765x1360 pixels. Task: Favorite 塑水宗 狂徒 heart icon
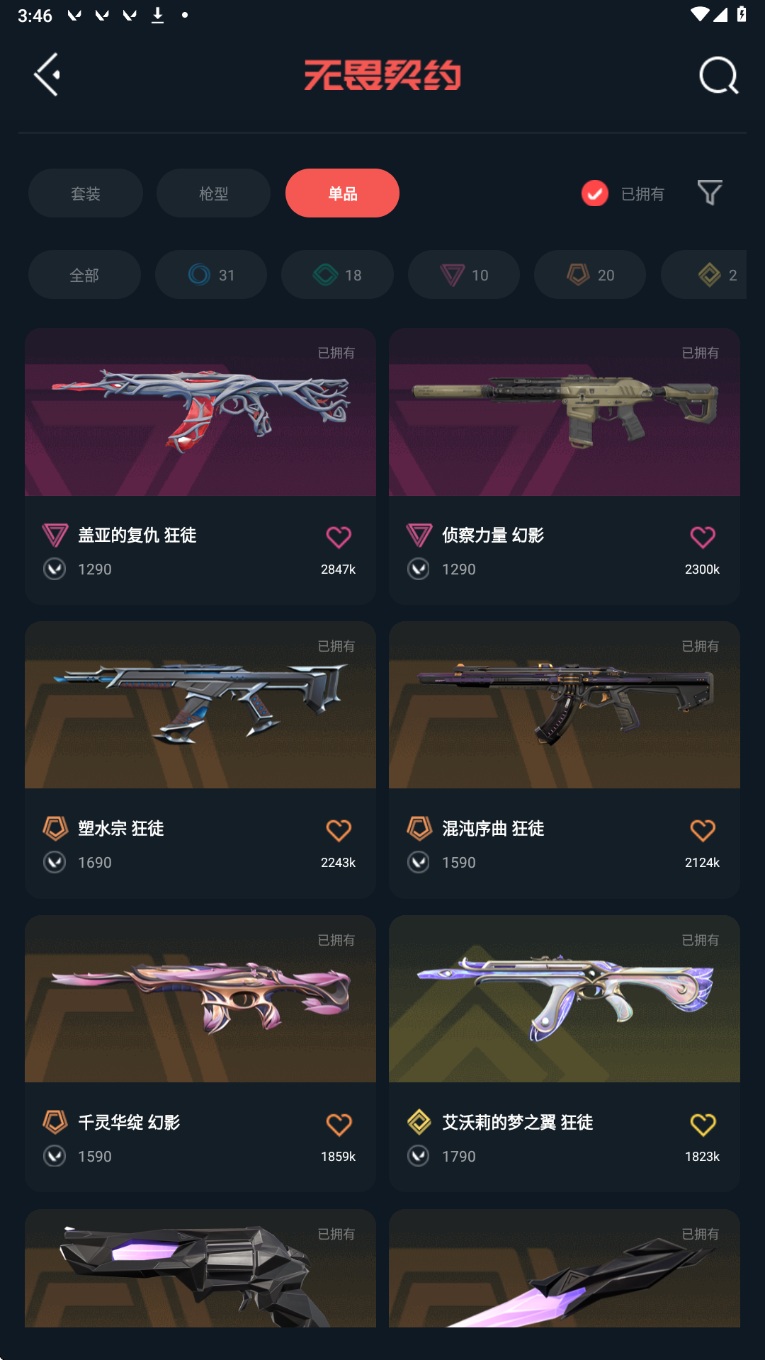point(339,830)
